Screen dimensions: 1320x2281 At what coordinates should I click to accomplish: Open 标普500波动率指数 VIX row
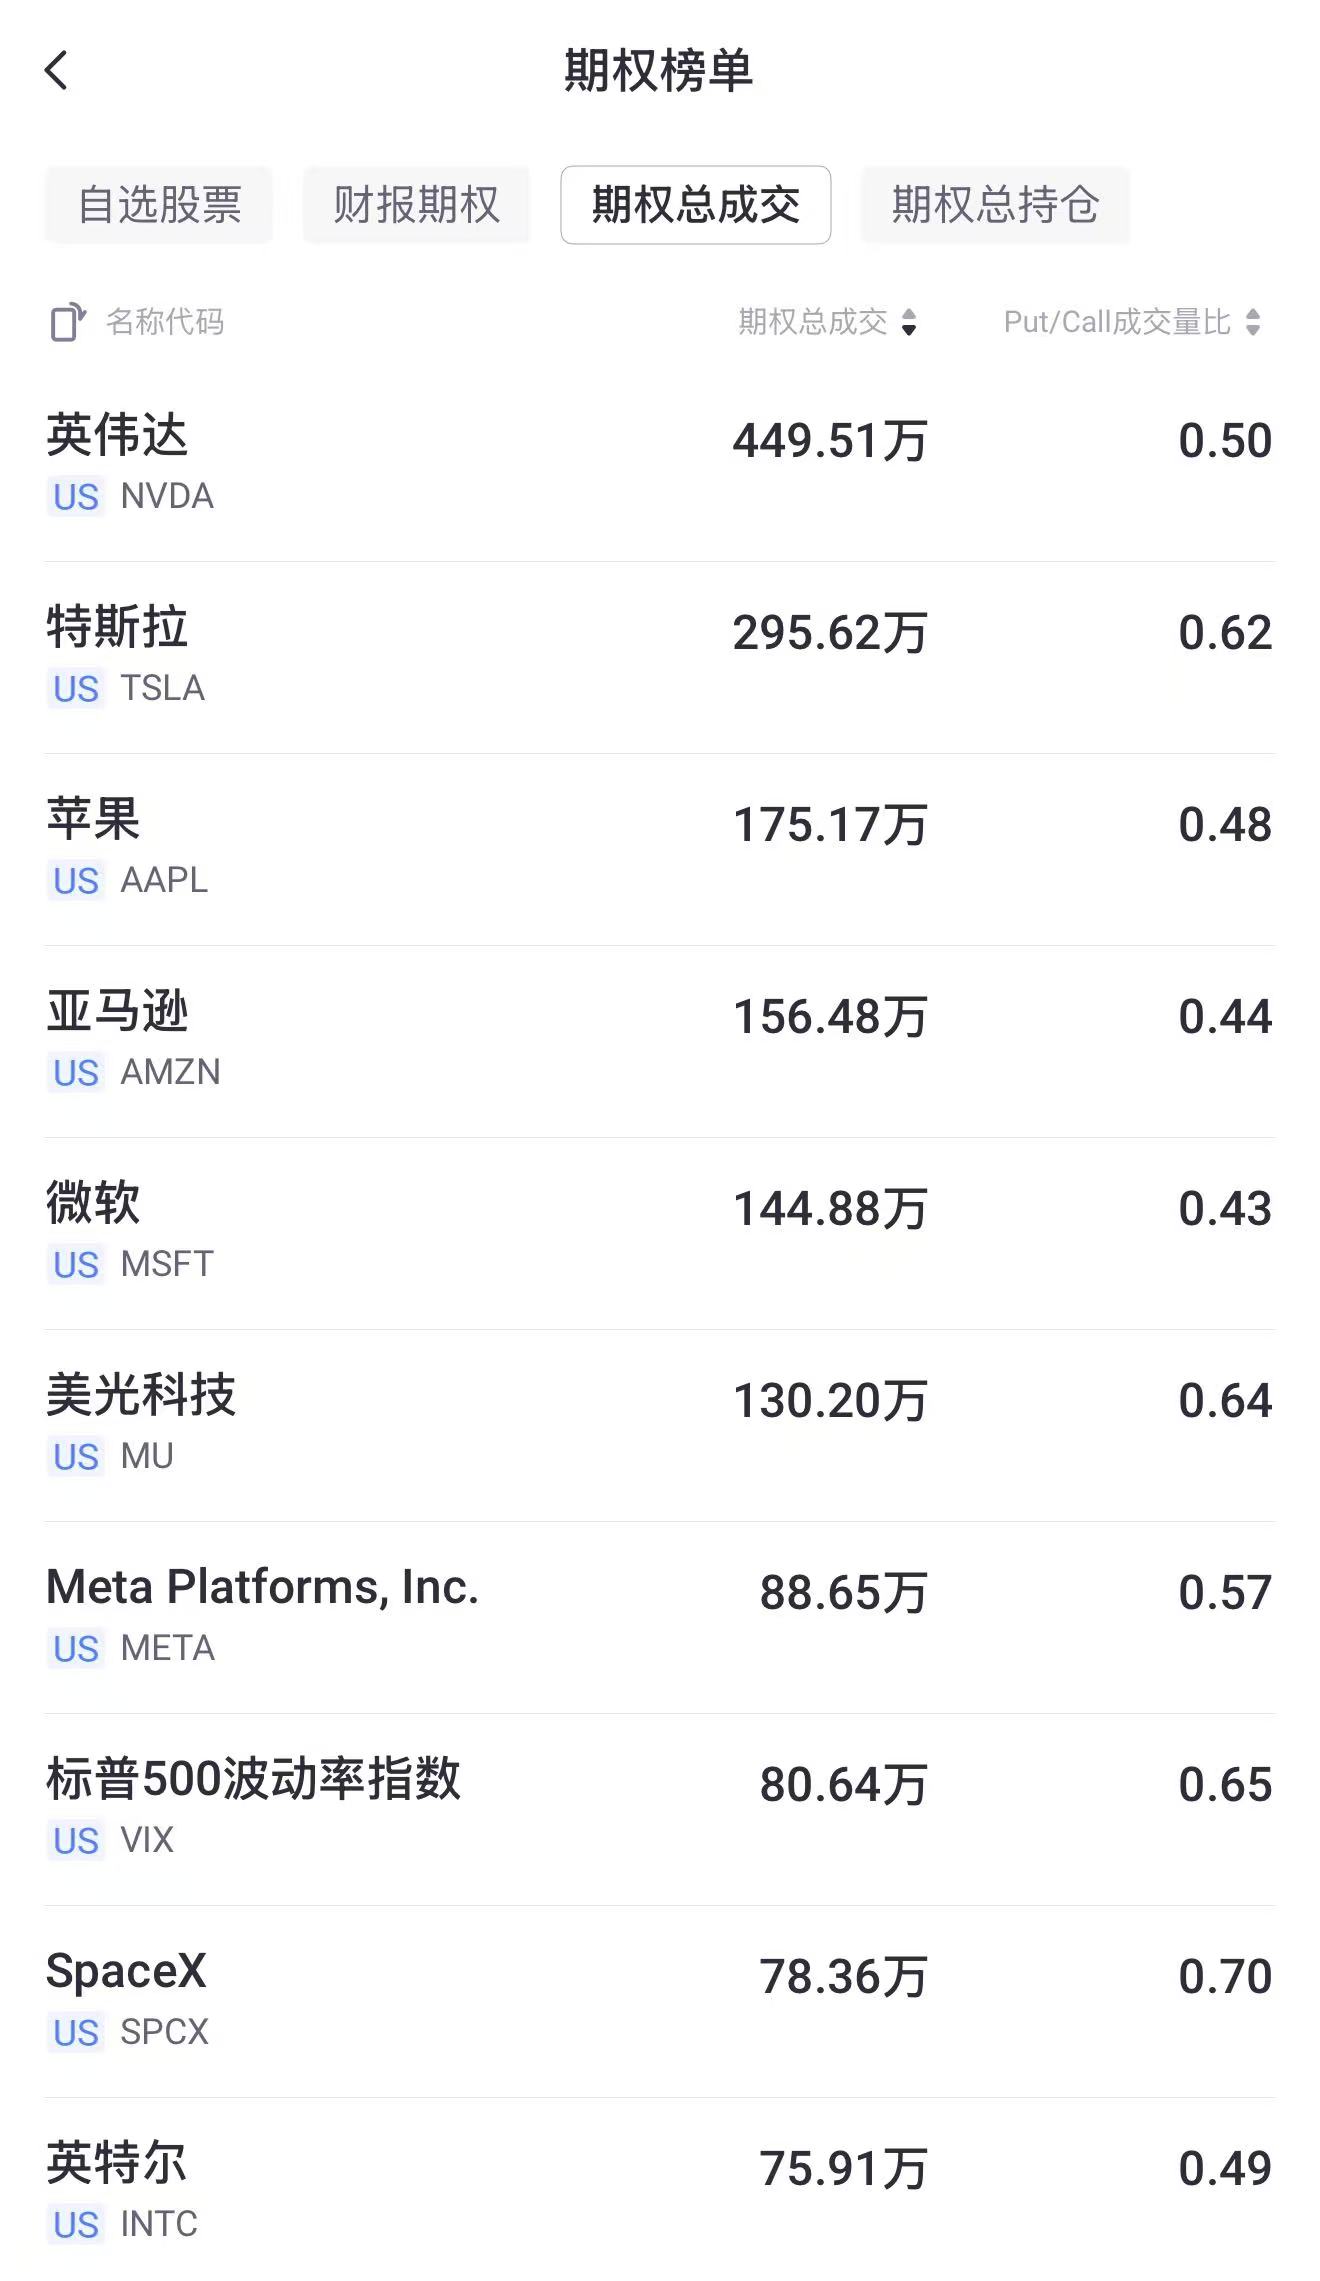pyautogui.click(x=660, y=1810)
